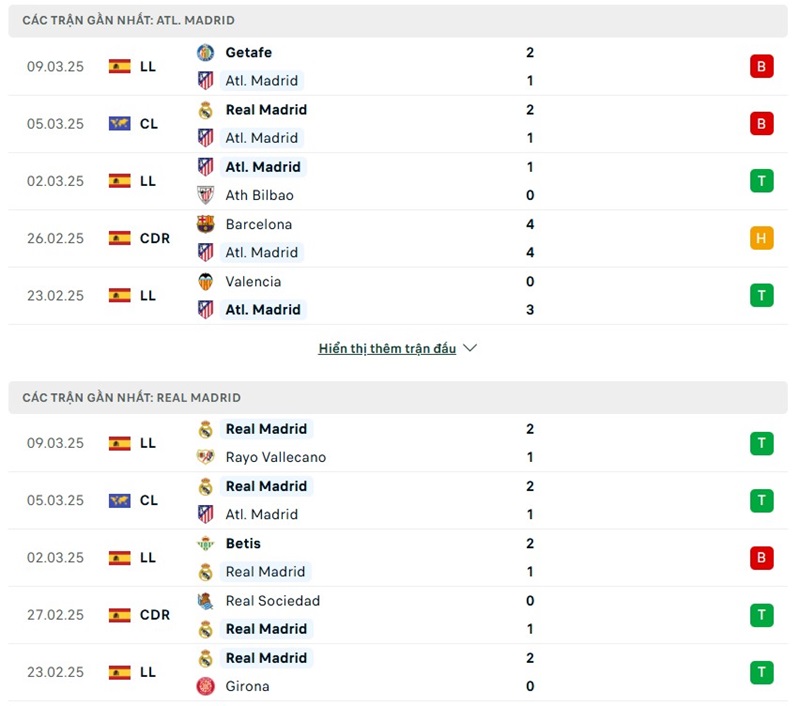Expand more matches with the chevron arrow
Image resolution: width=800 pixels, height=706 pixels.
pyautogui.click(x=470, y=348)
